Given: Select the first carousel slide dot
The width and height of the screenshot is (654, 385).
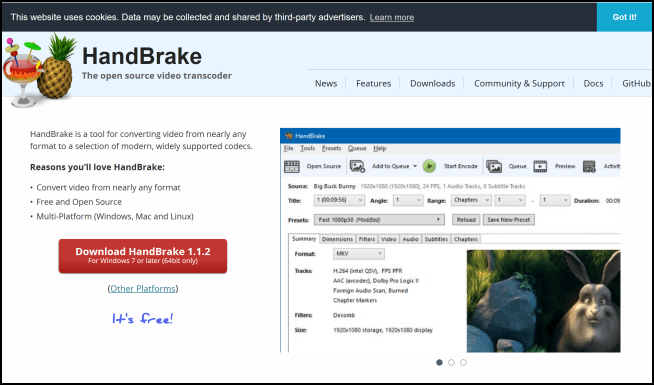Looking at the screenshot, I should pos(439,362).
